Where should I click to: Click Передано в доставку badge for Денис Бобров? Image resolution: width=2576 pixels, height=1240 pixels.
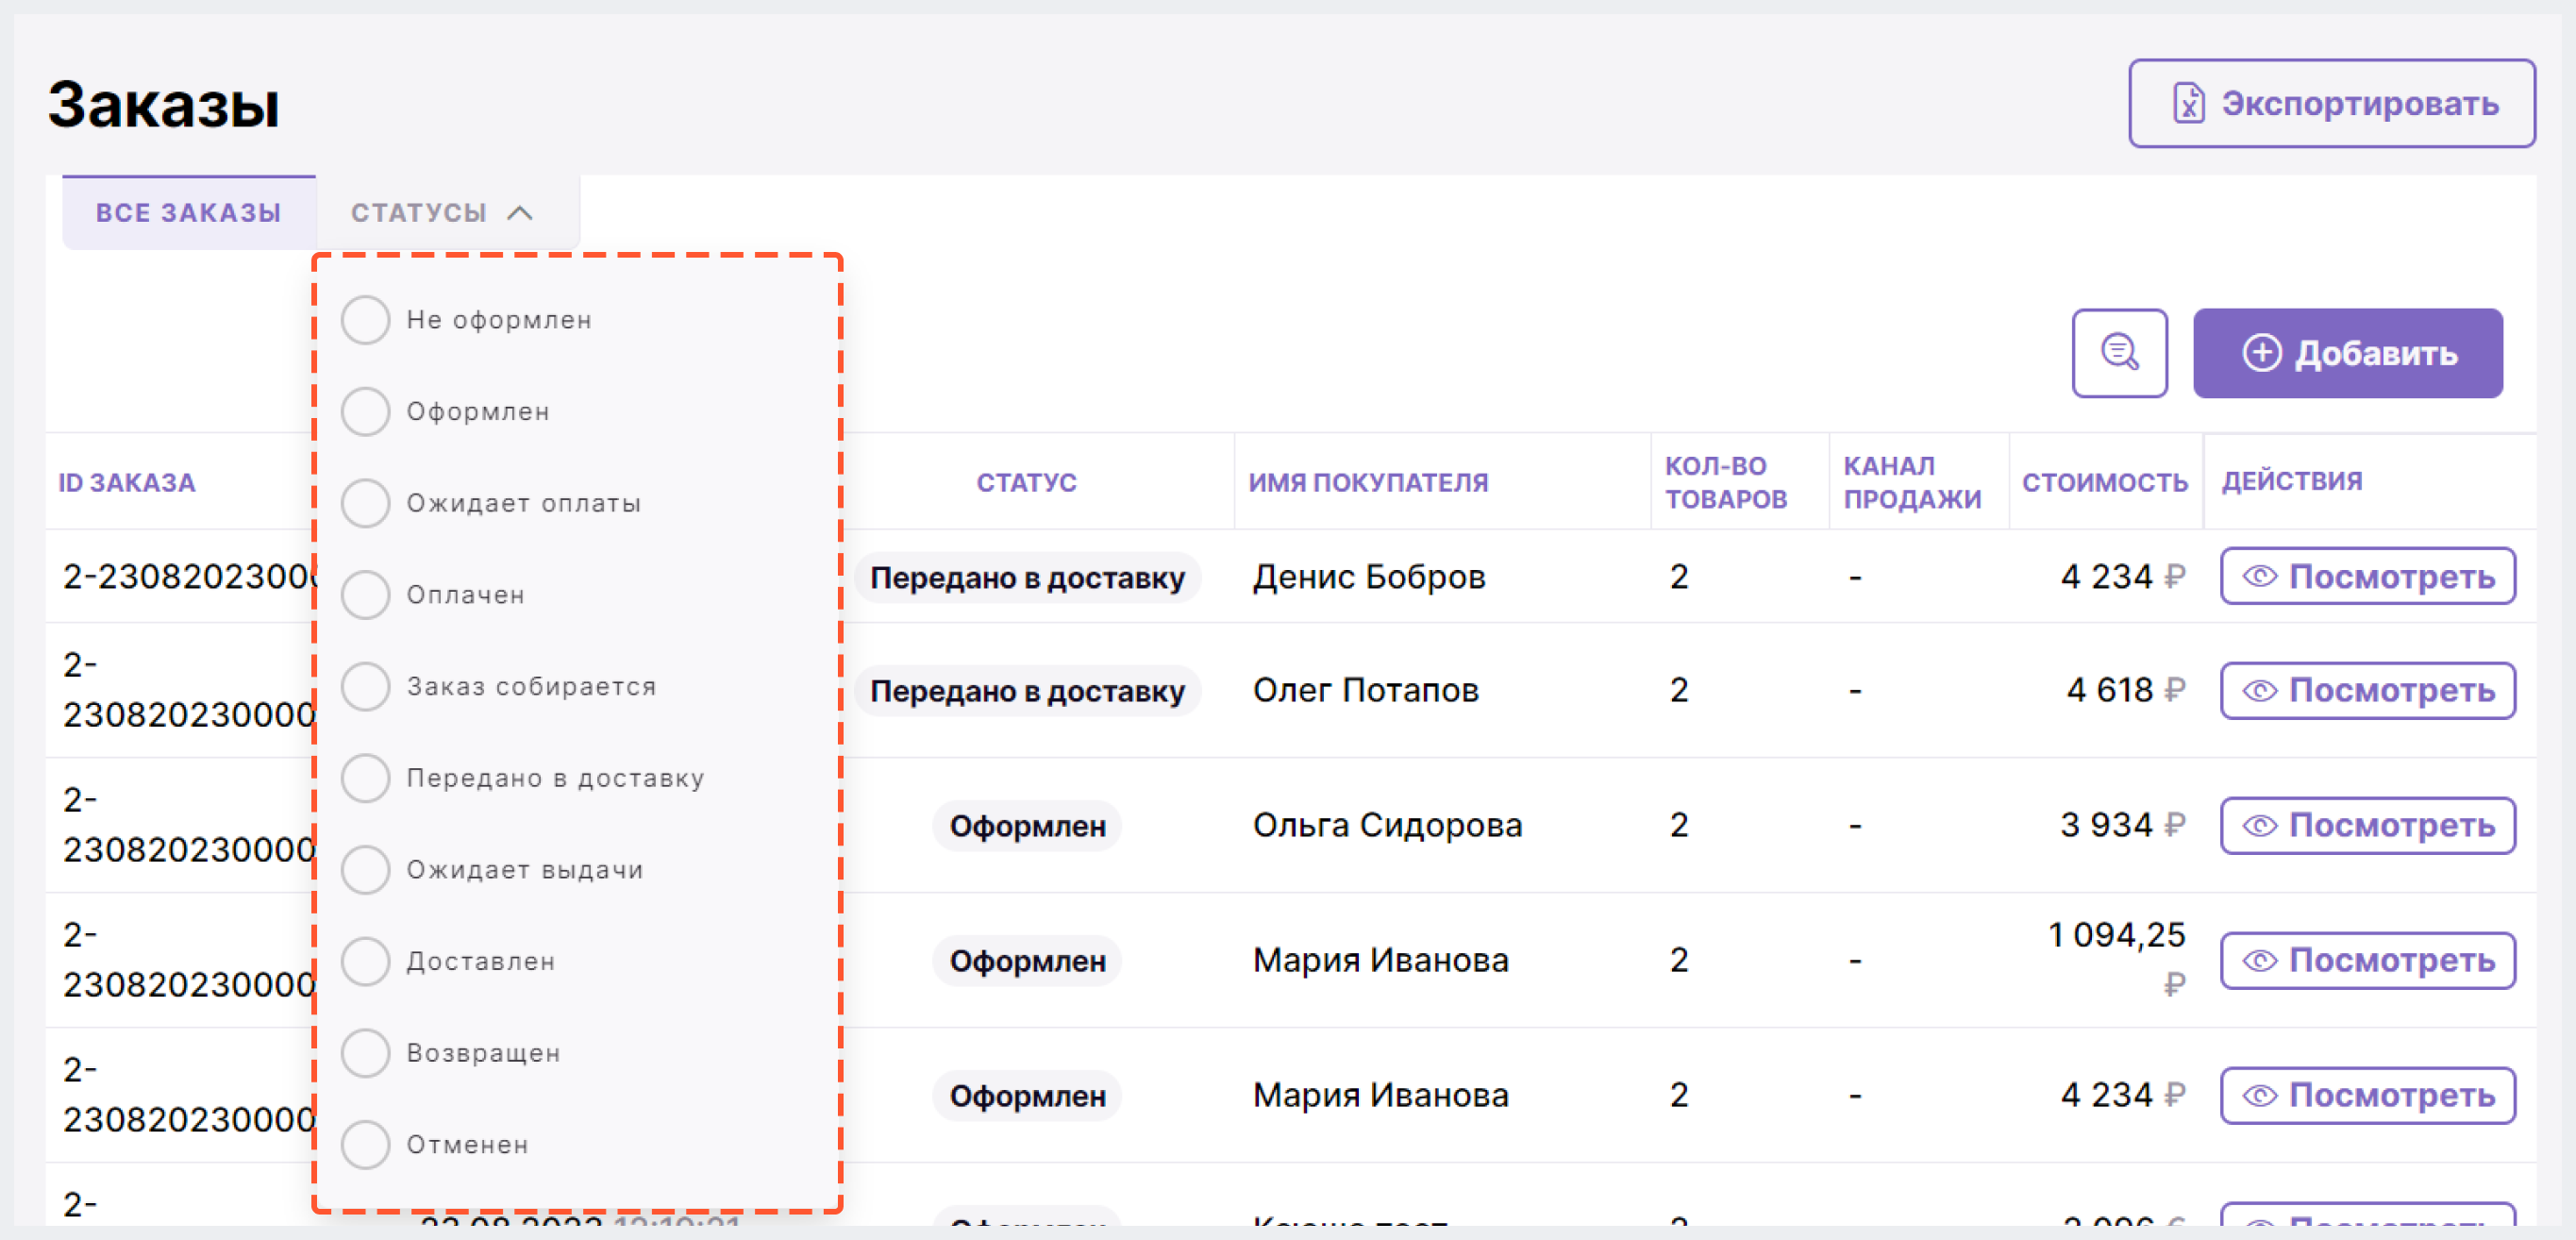[1027, 577]
